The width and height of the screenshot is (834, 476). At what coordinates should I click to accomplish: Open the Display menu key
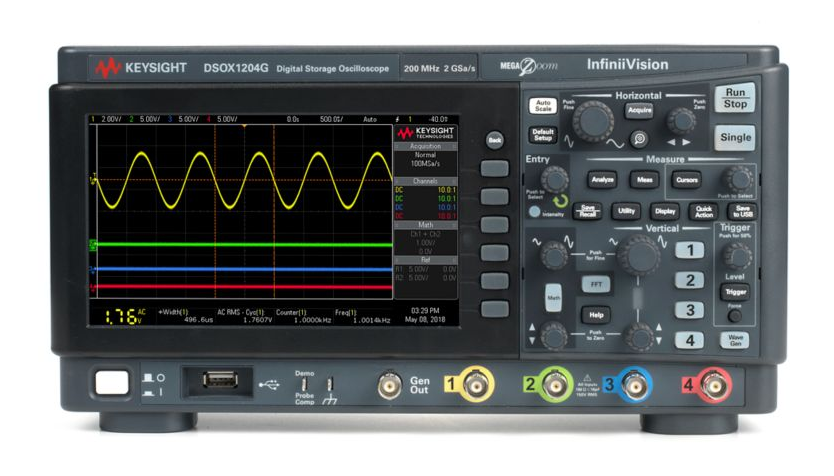665,211
